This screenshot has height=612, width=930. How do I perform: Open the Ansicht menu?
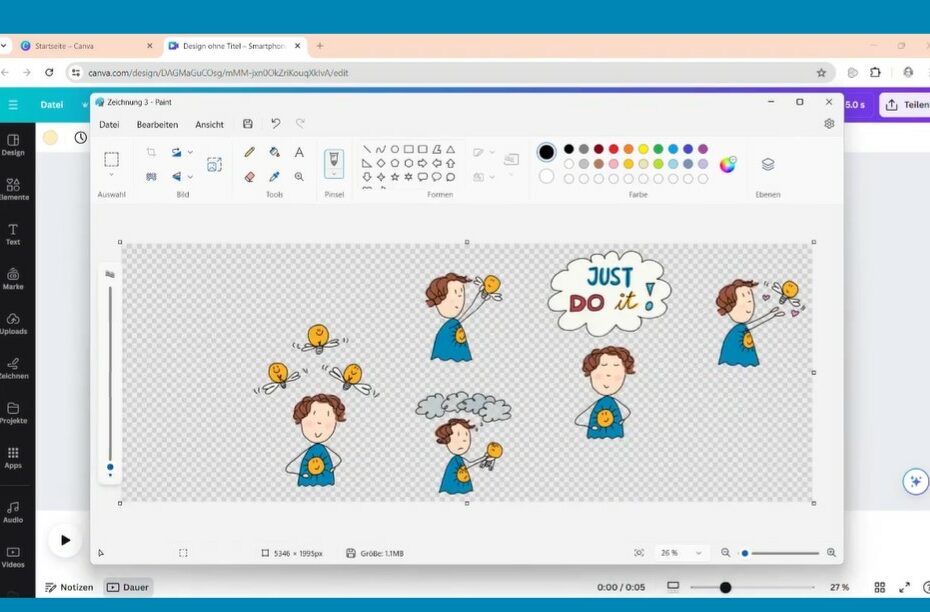209,124
